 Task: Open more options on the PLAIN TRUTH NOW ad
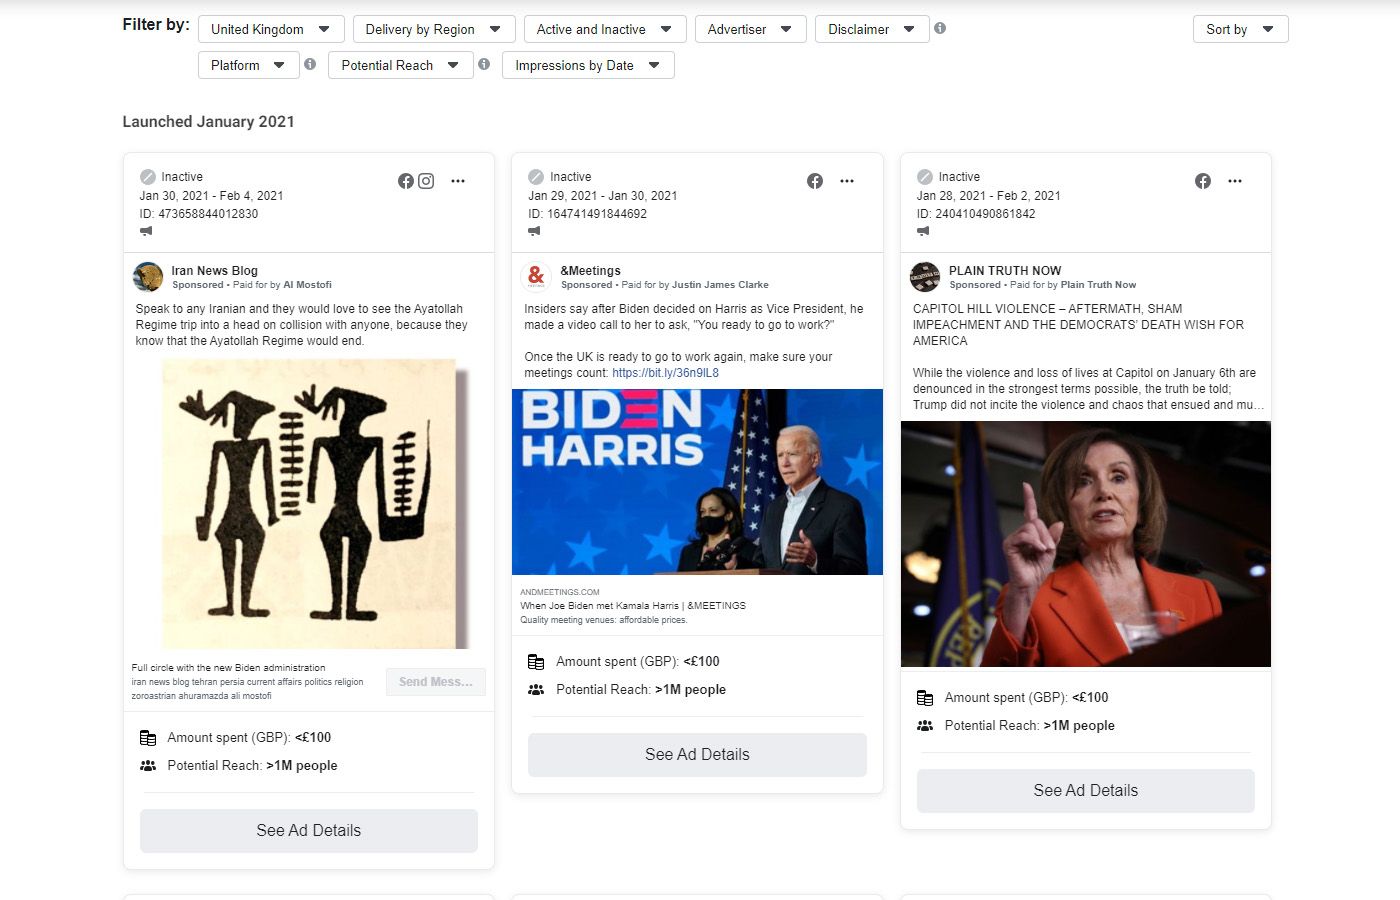pos(1235,181)
